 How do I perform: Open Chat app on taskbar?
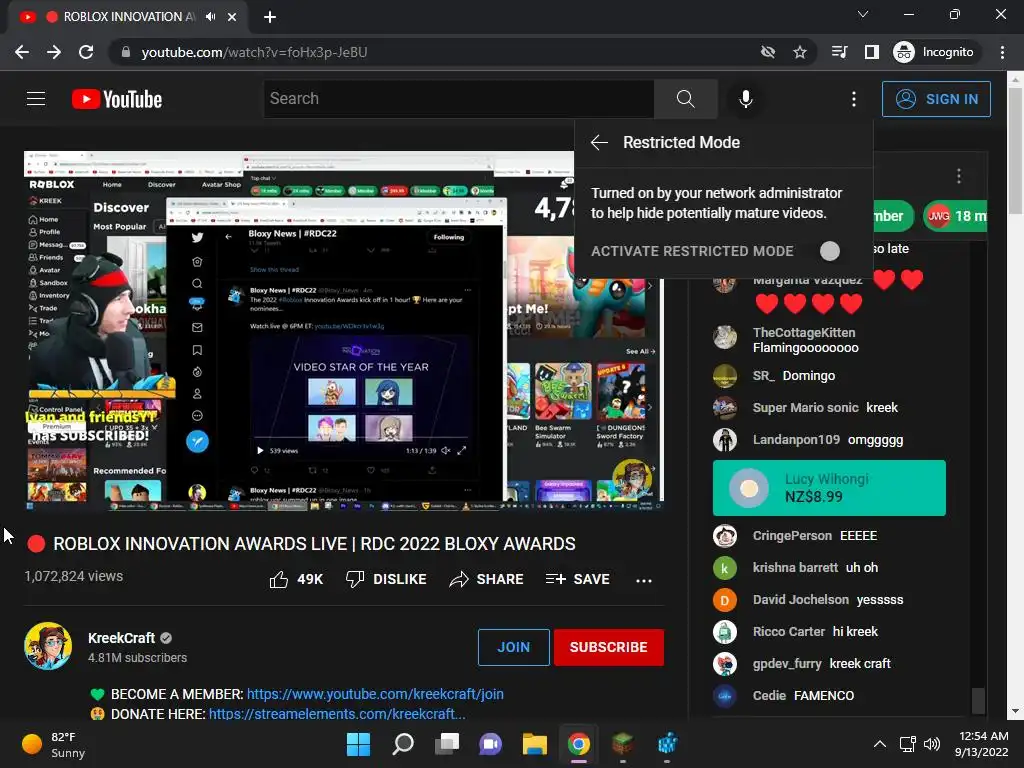point(490,744)
